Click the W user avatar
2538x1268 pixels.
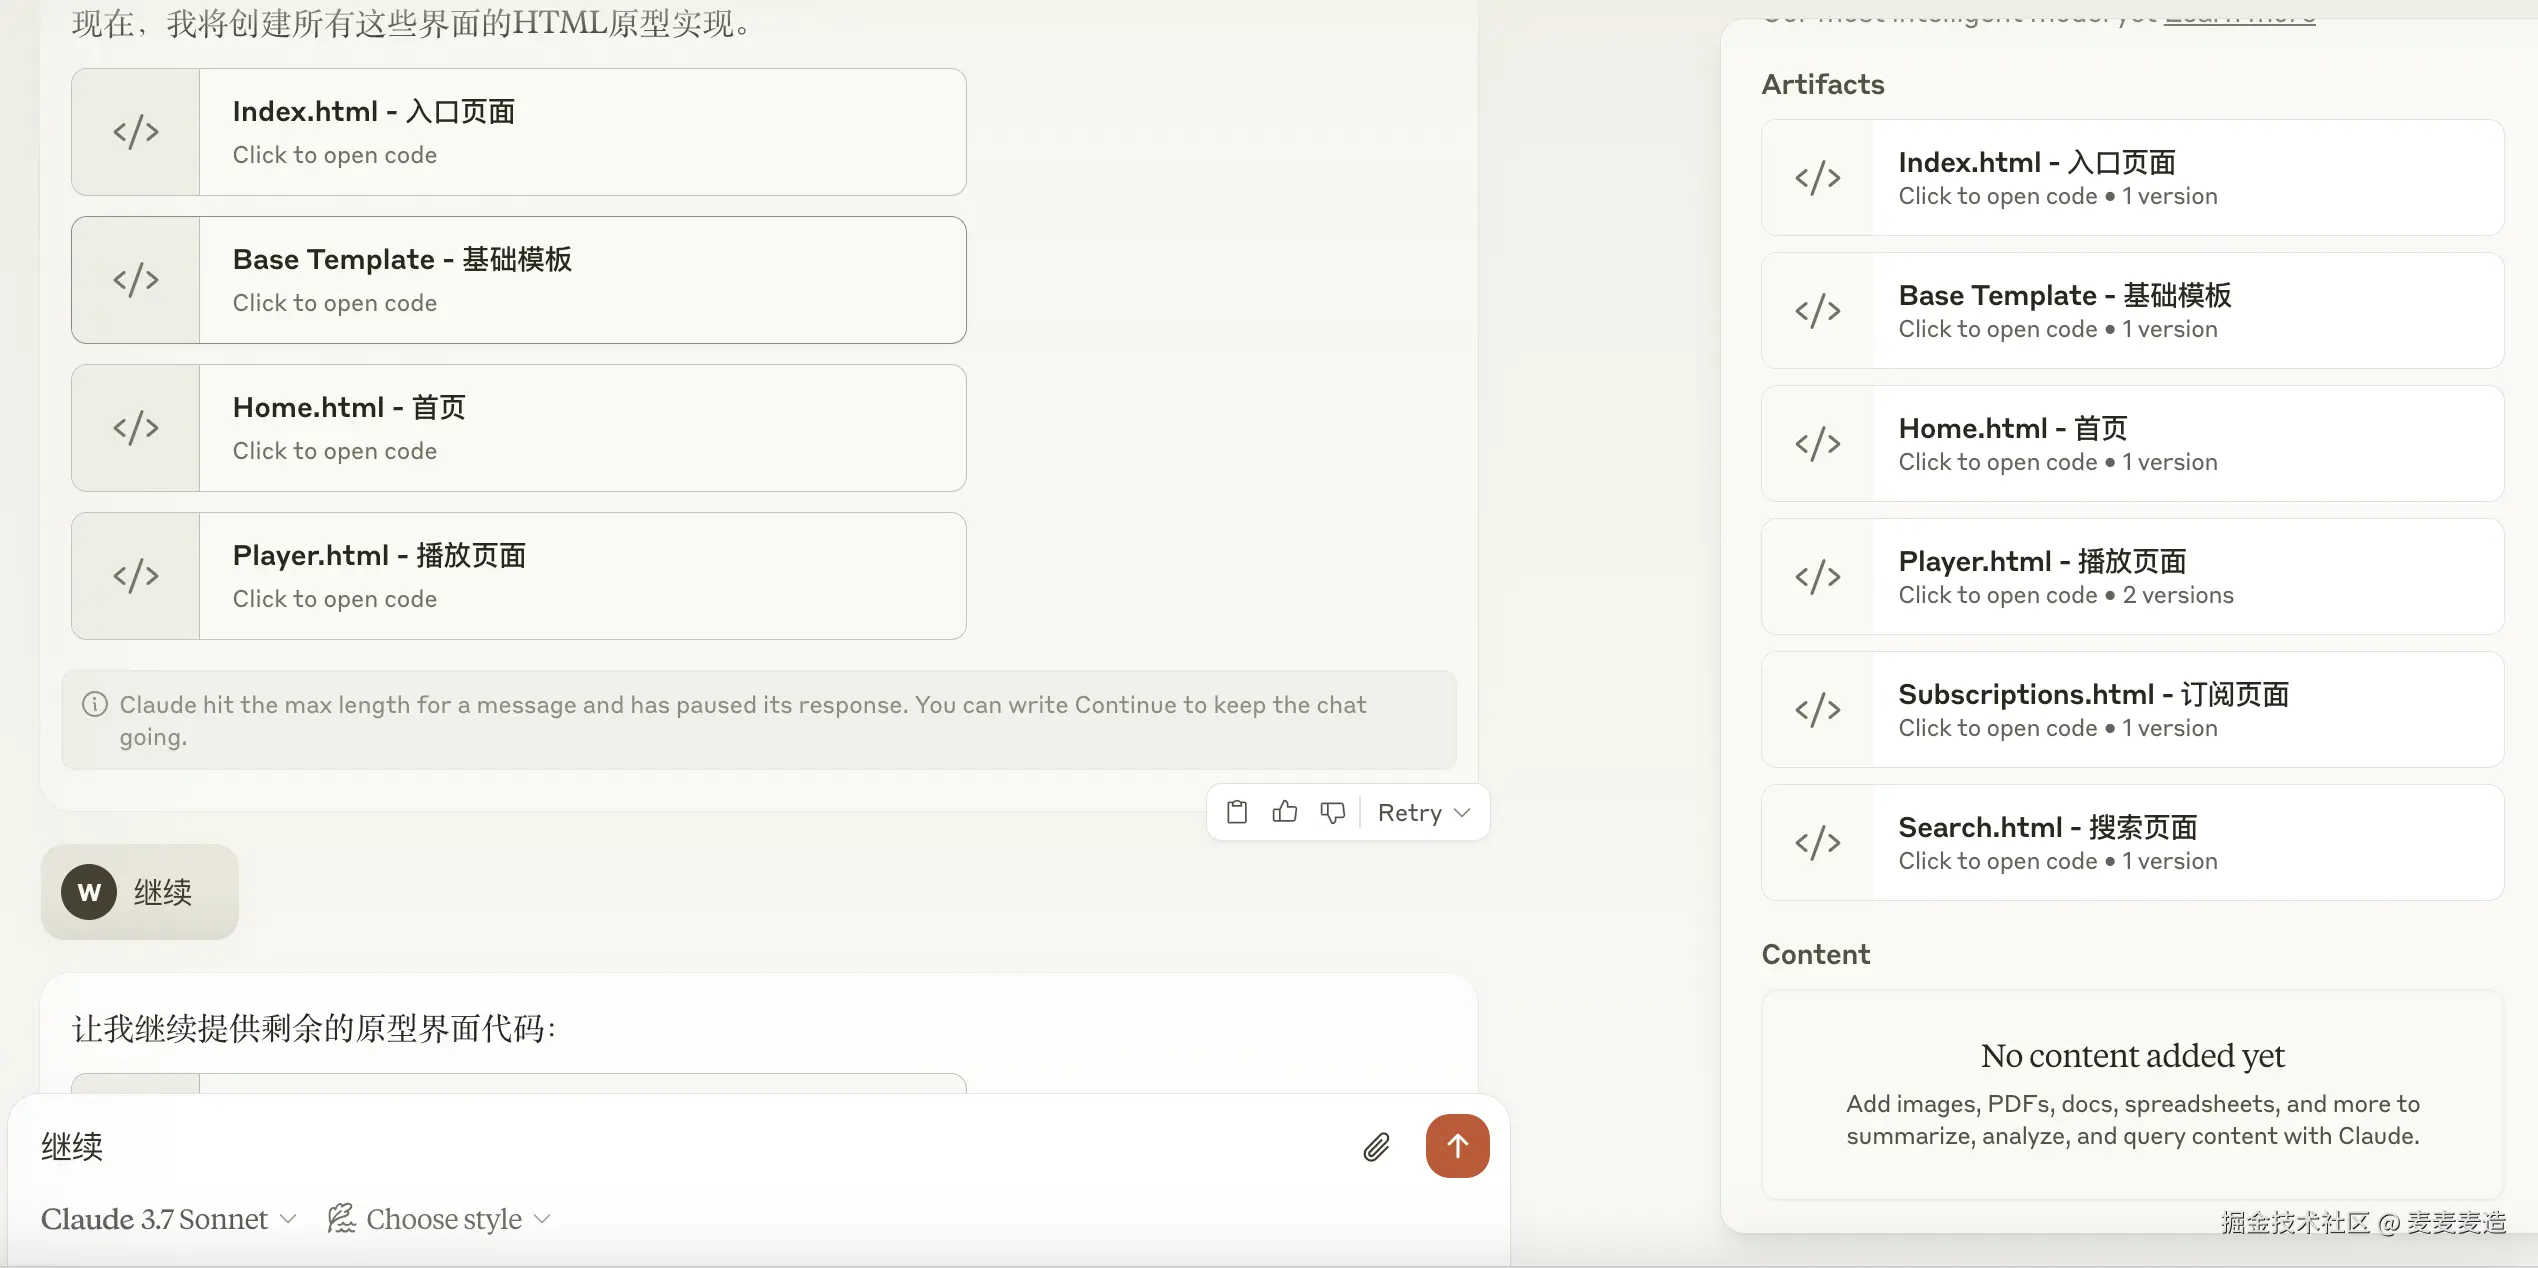[89, 892]
